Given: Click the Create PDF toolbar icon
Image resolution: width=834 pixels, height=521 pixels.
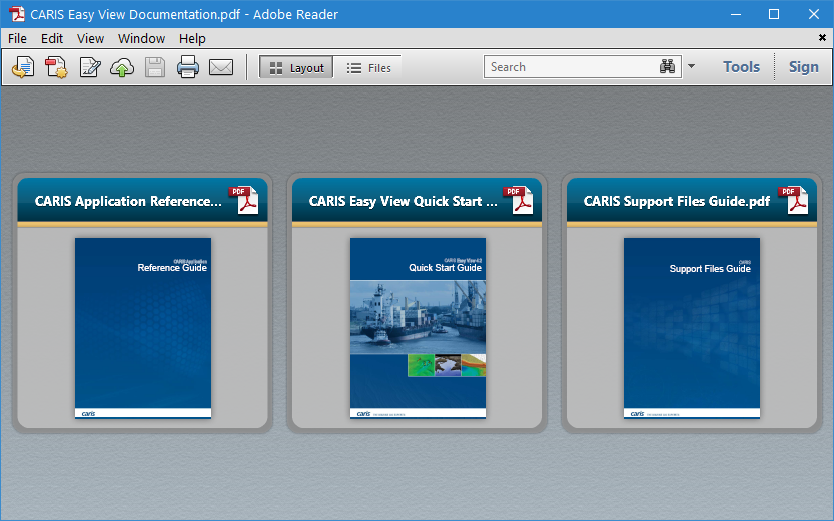Looking at the screenshot, I should point(56,67).
